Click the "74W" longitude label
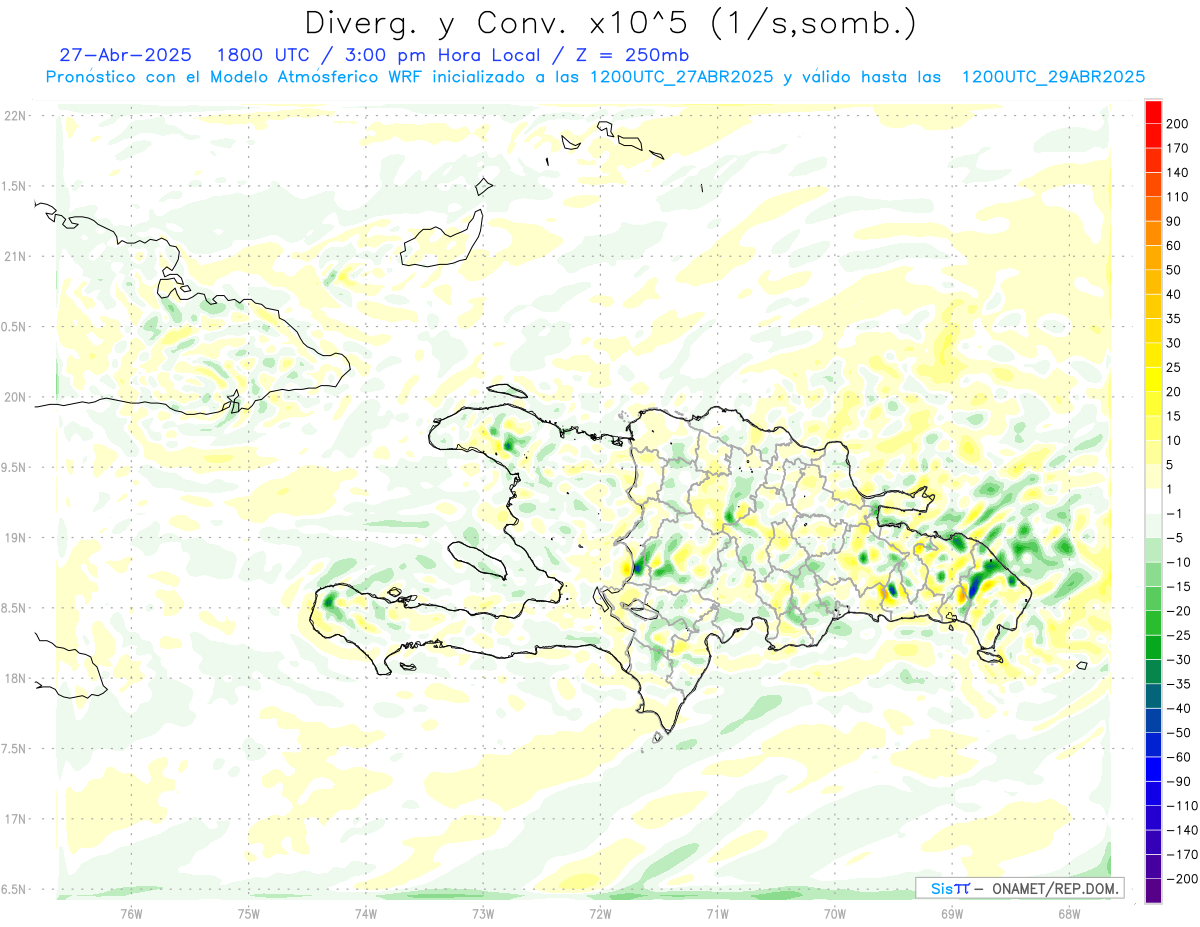The height and width of the screenshot is (927, 1200). click(x=366, y=914)
